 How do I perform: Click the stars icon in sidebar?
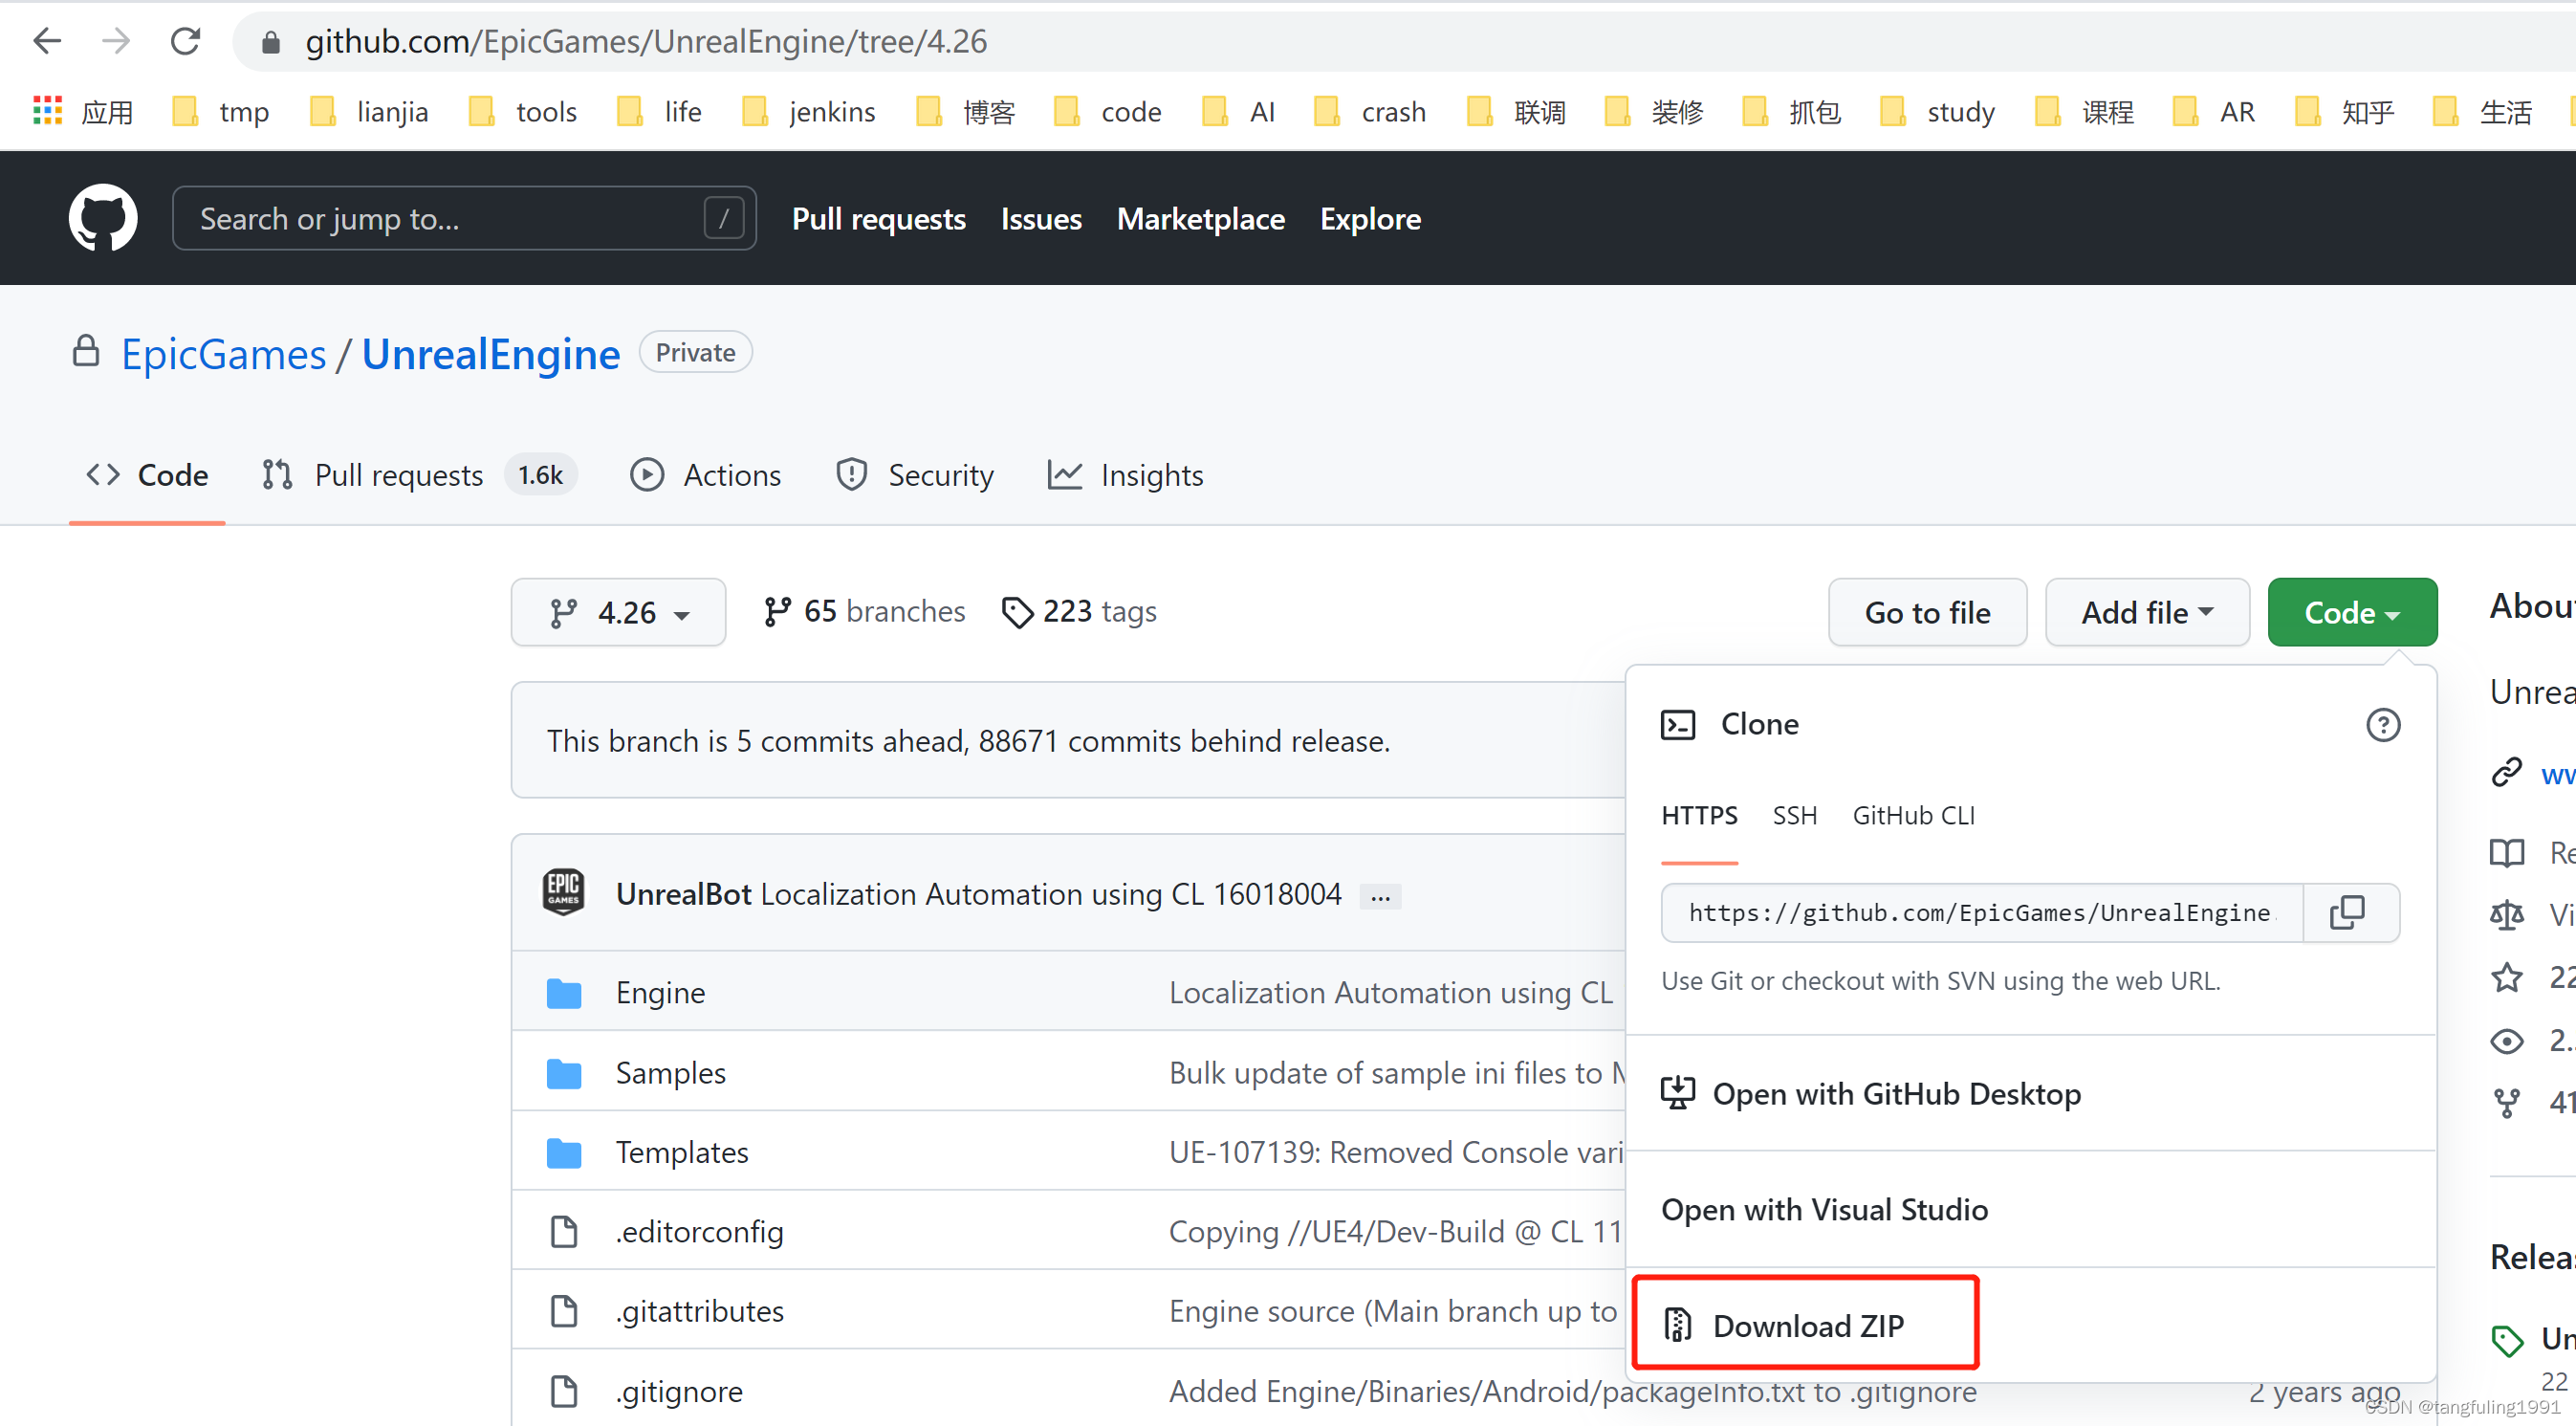[x=2506, y=977]
